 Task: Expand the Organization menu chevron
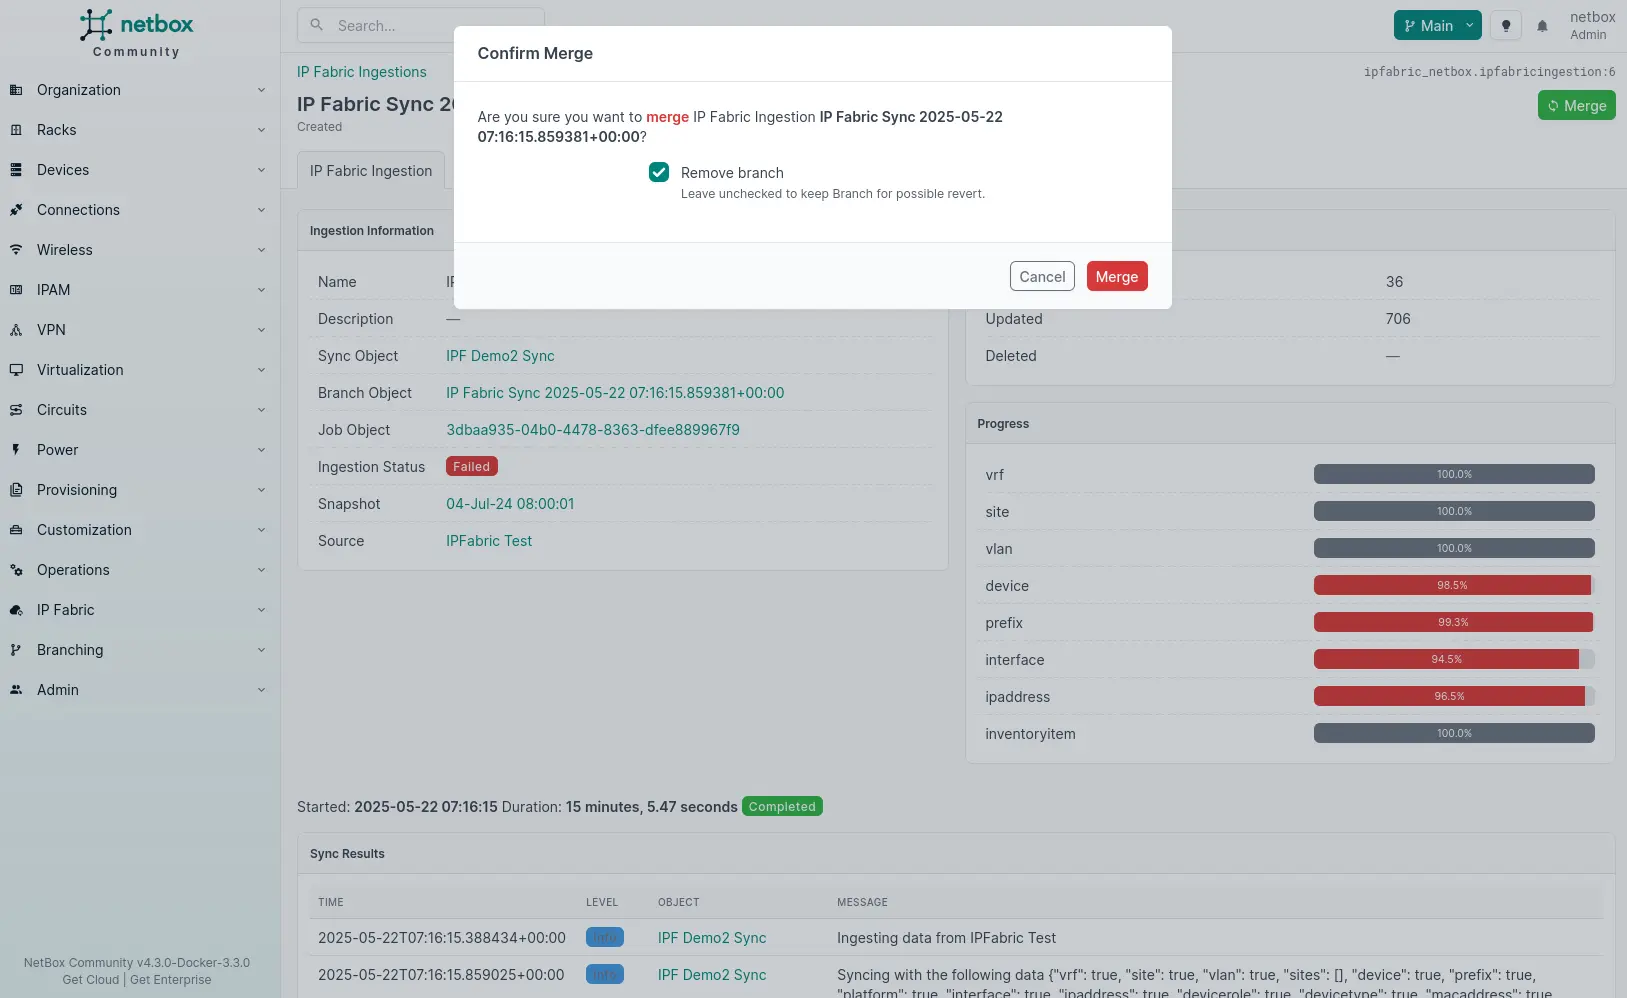261,90
